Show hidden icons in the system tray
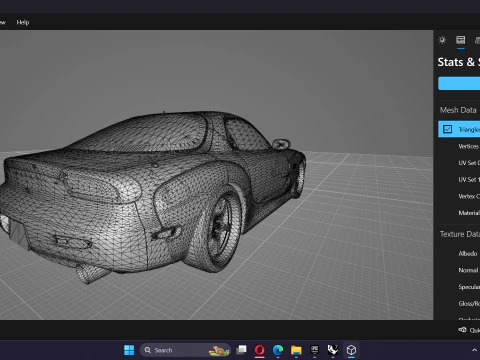The height and width of the screenshot is (360, 480). (x=474, y=350)
